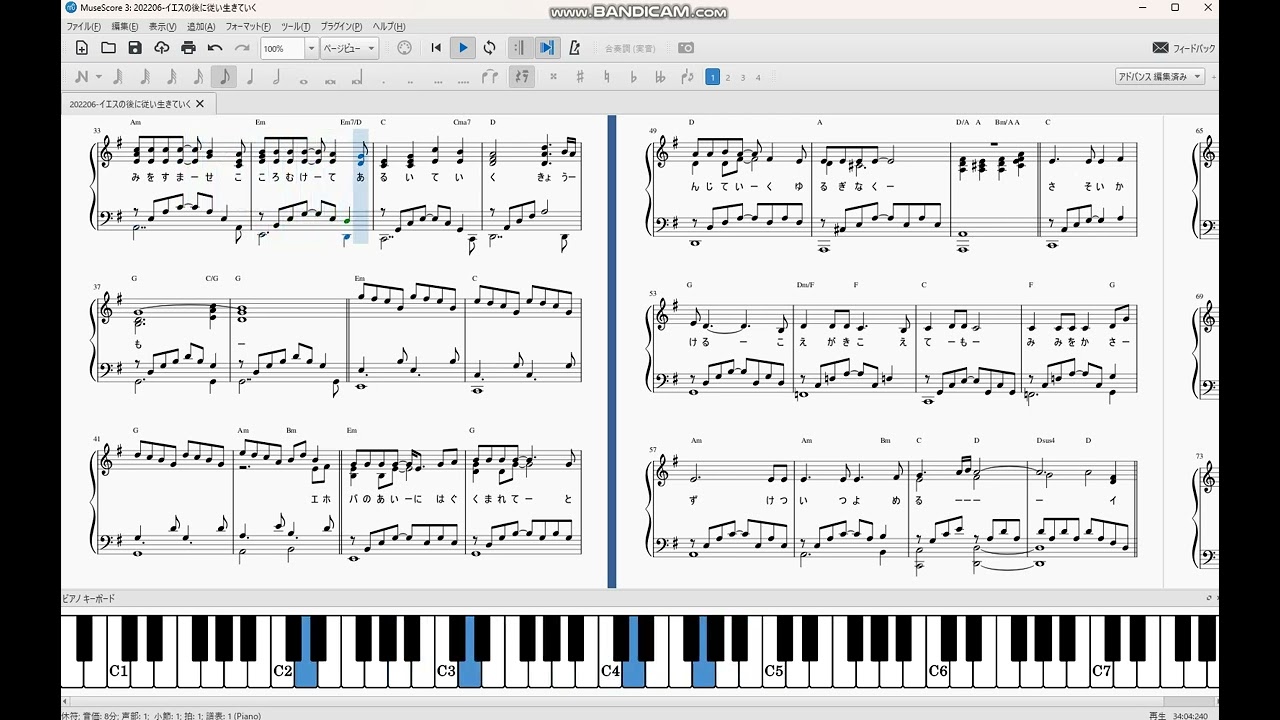The width and height of the screenshot is (1280, 720).
Task: Open the 追加(A) menu
Action: pos(201,26)
